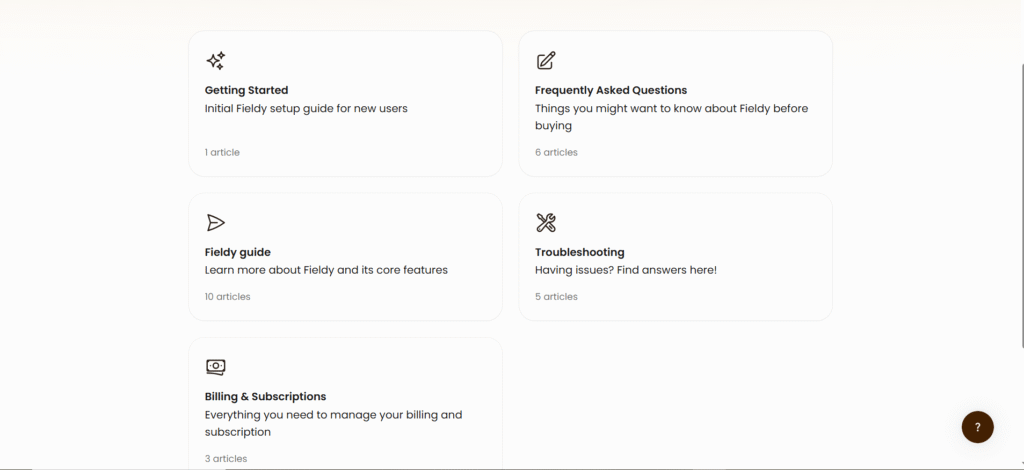The width and height of the screenshot is (1024, 470).
Task: Select the '1 article' count under Getting Started
Action: click(222, 152)
